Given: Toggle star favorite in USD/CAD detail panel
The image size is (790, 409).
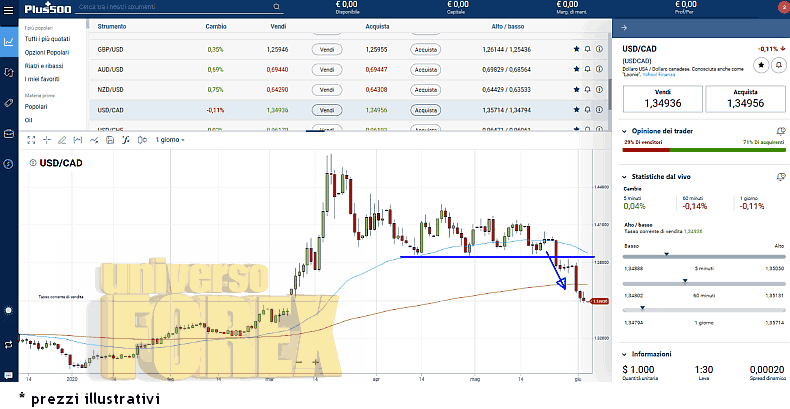Looking at the screenshot, I should point(760,64).
